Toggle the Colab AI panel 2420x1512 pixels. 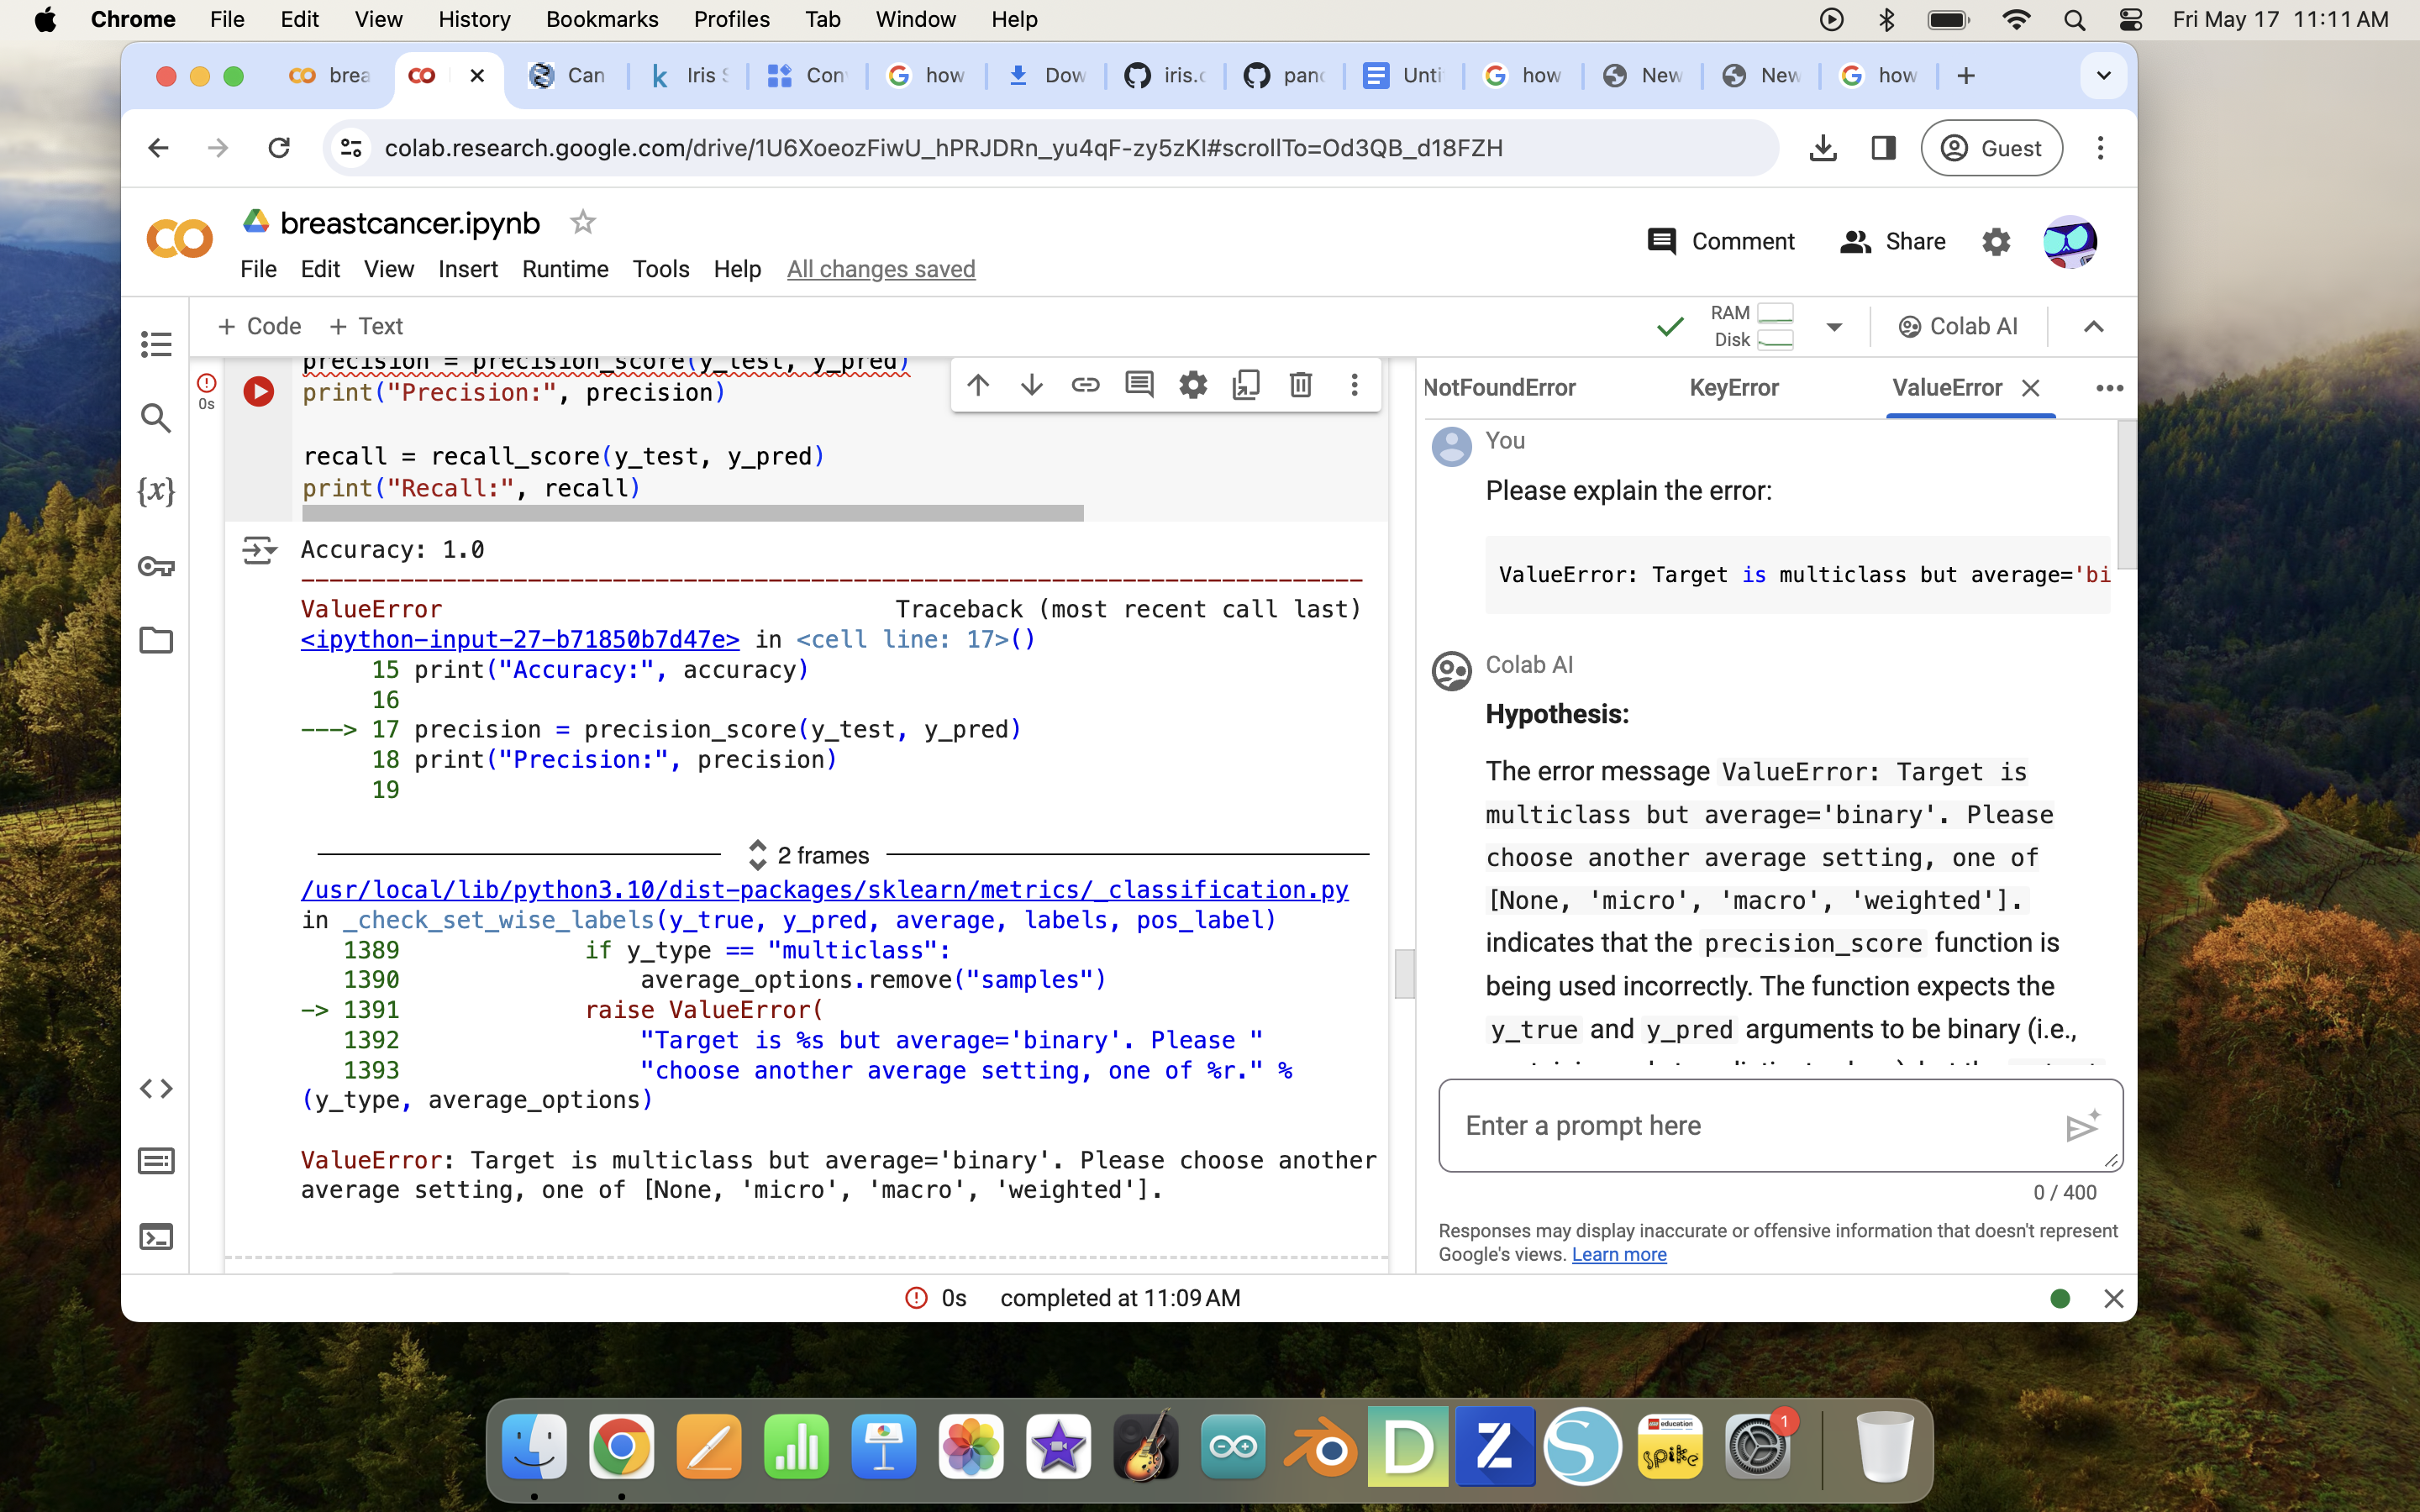pyautogui.click(x=1957, y=327)
